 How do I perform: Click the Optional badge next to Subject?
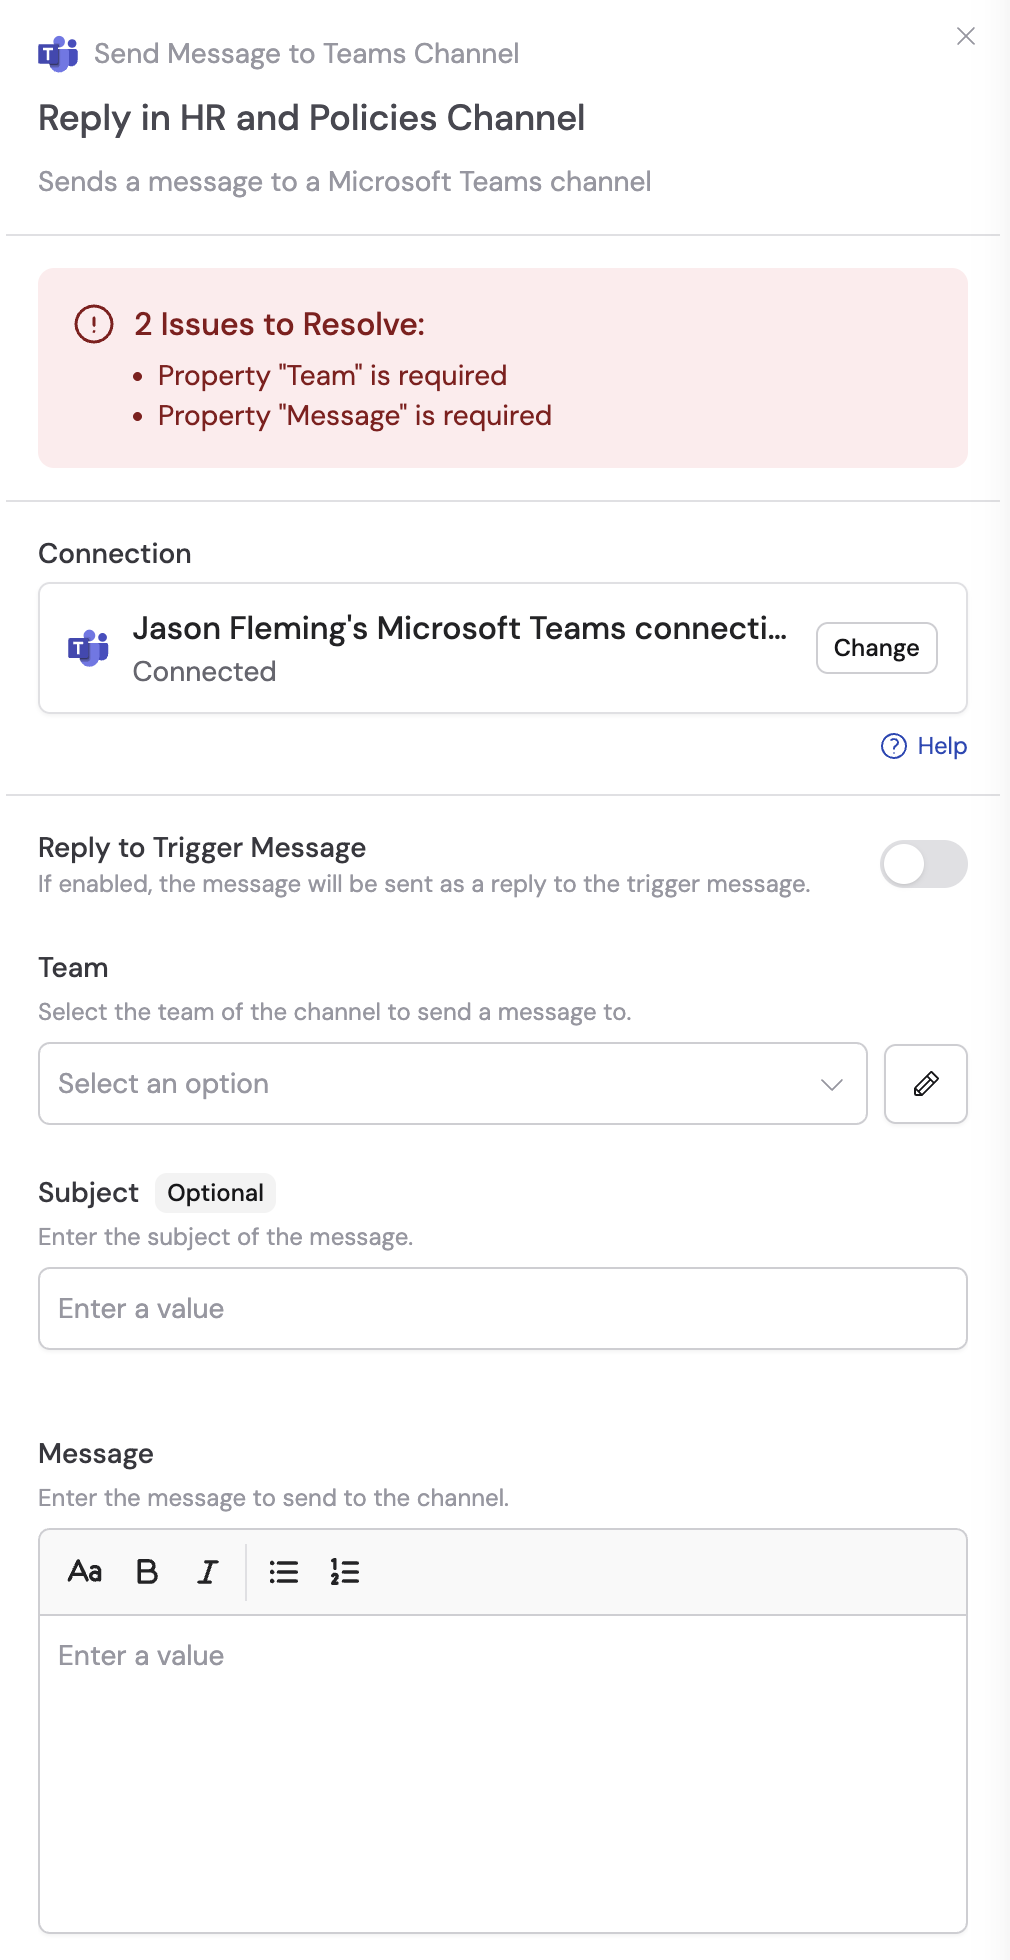pyautogui.click(x=215, y=1193)
